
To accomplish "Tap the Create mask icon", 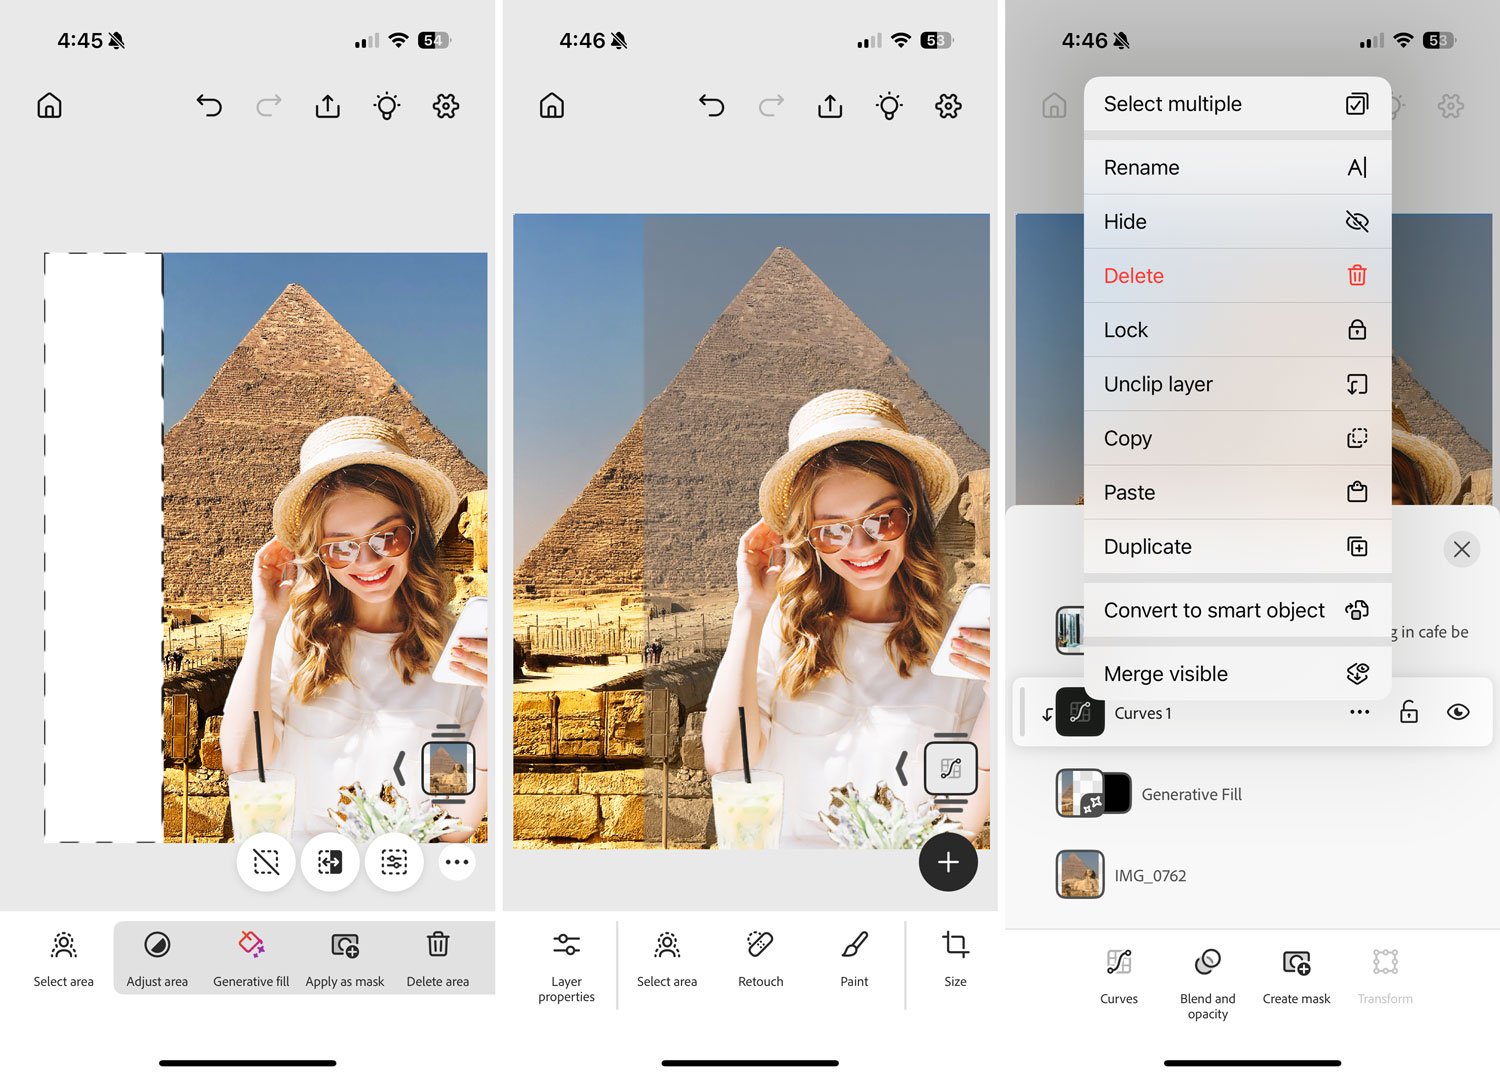I will [1296, 977].
